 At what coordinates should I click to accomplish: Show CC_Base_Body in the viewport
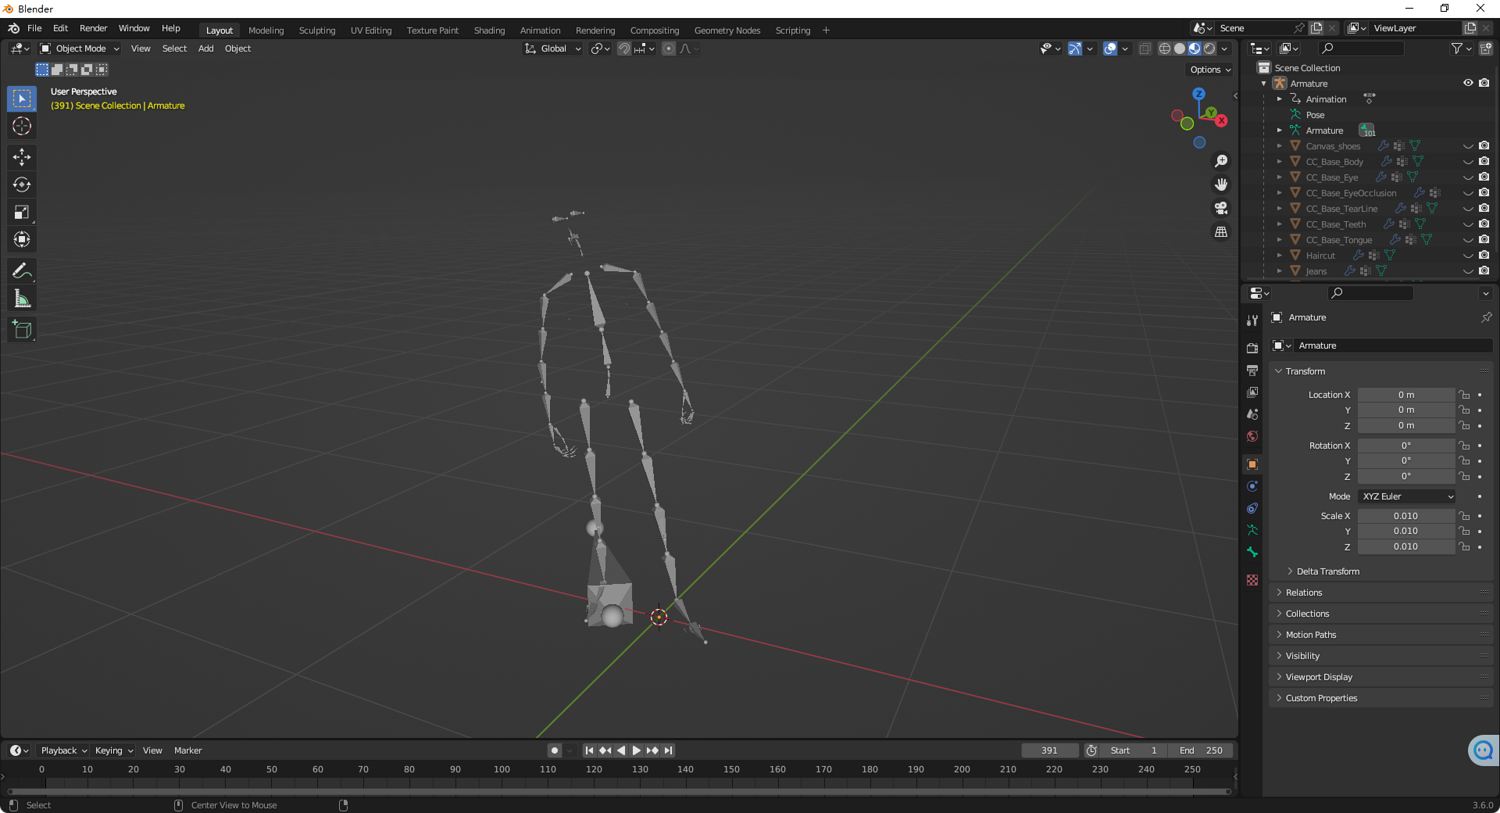coord(1468,162)
